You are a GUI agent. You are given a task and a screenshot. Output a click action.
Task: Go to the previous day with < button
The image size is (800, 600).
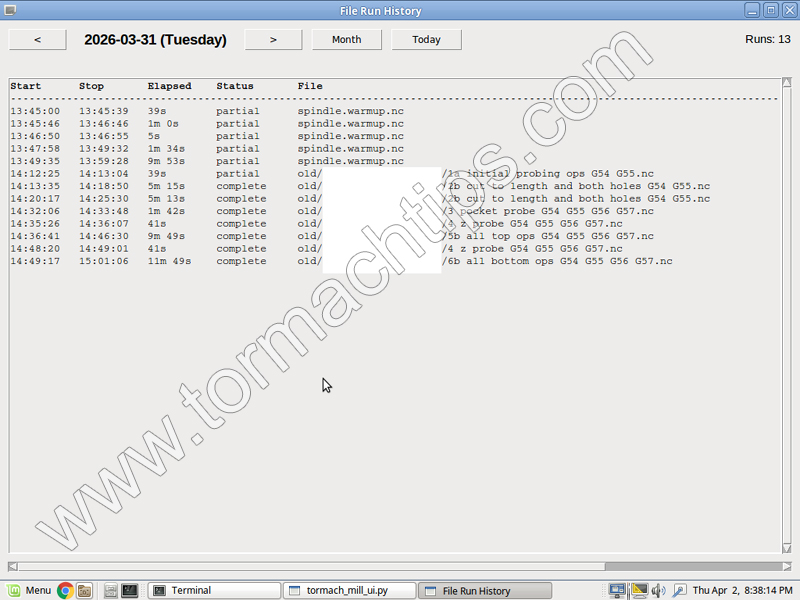coord(38,40)
